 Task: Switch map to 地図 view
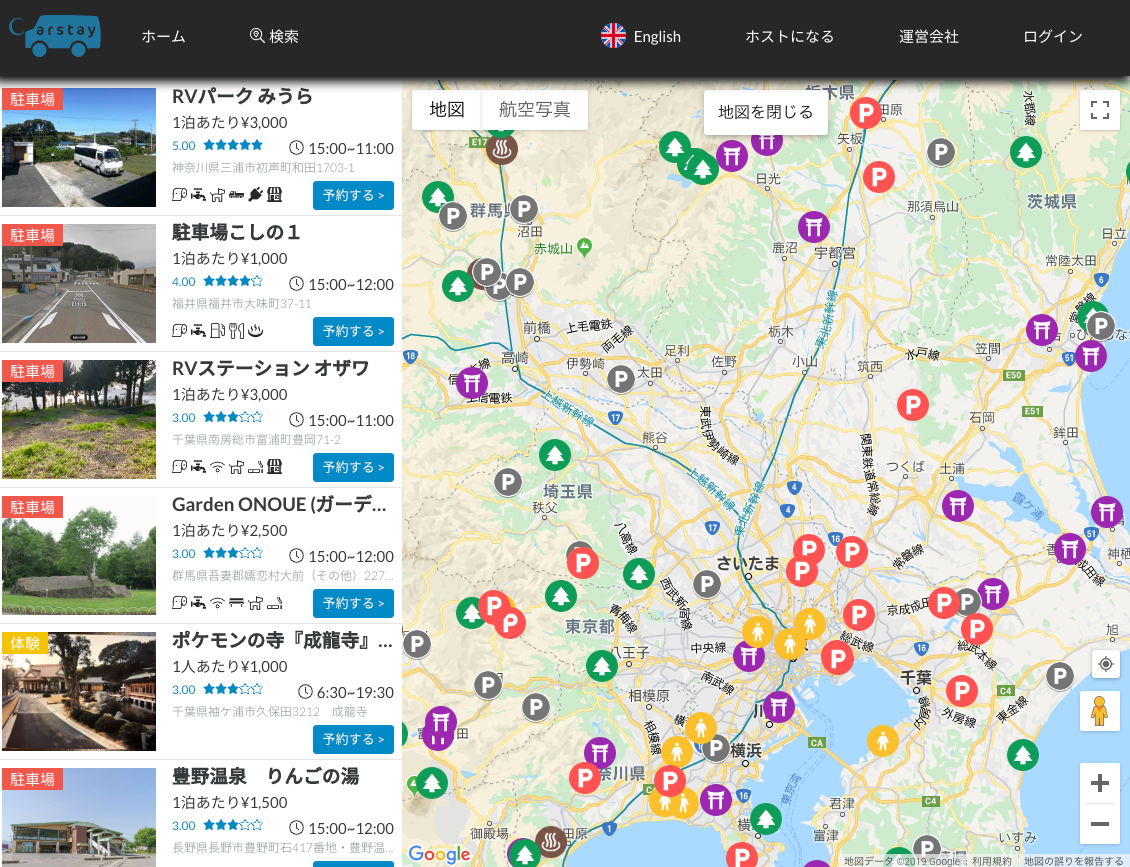tap(447, 110)
